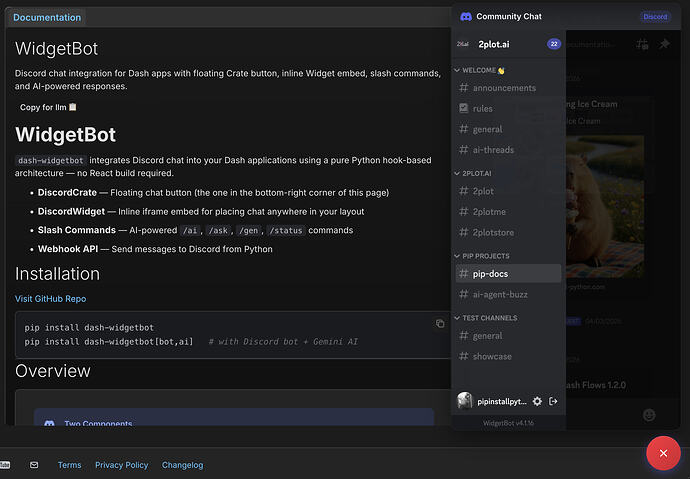The height and width of the screenshot is (479, 690).
Task: Open general channel under TEST CHANNELS
Action: 508,336
